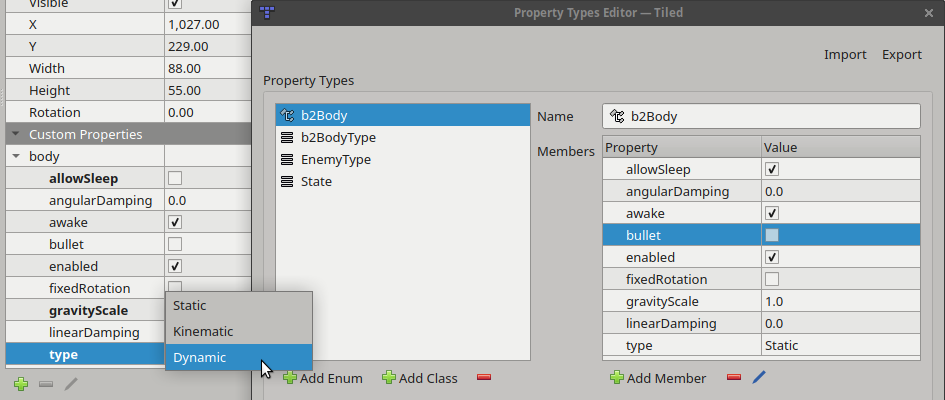The image size is (945, 400).
Task: Select bullet member row in Members table
Action: 761,235
